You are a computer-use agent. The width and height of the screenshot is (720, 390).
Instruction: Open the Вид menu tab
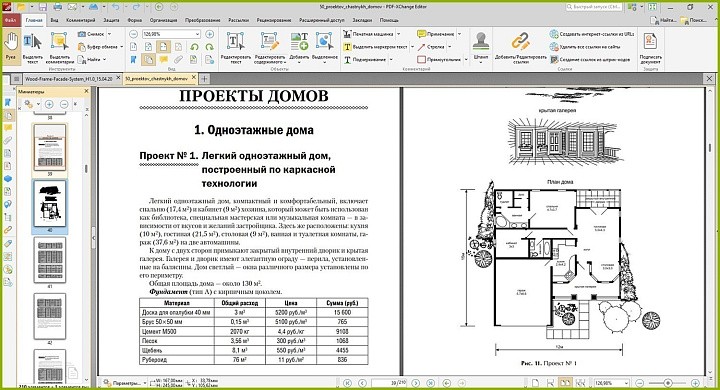point(54,20)
